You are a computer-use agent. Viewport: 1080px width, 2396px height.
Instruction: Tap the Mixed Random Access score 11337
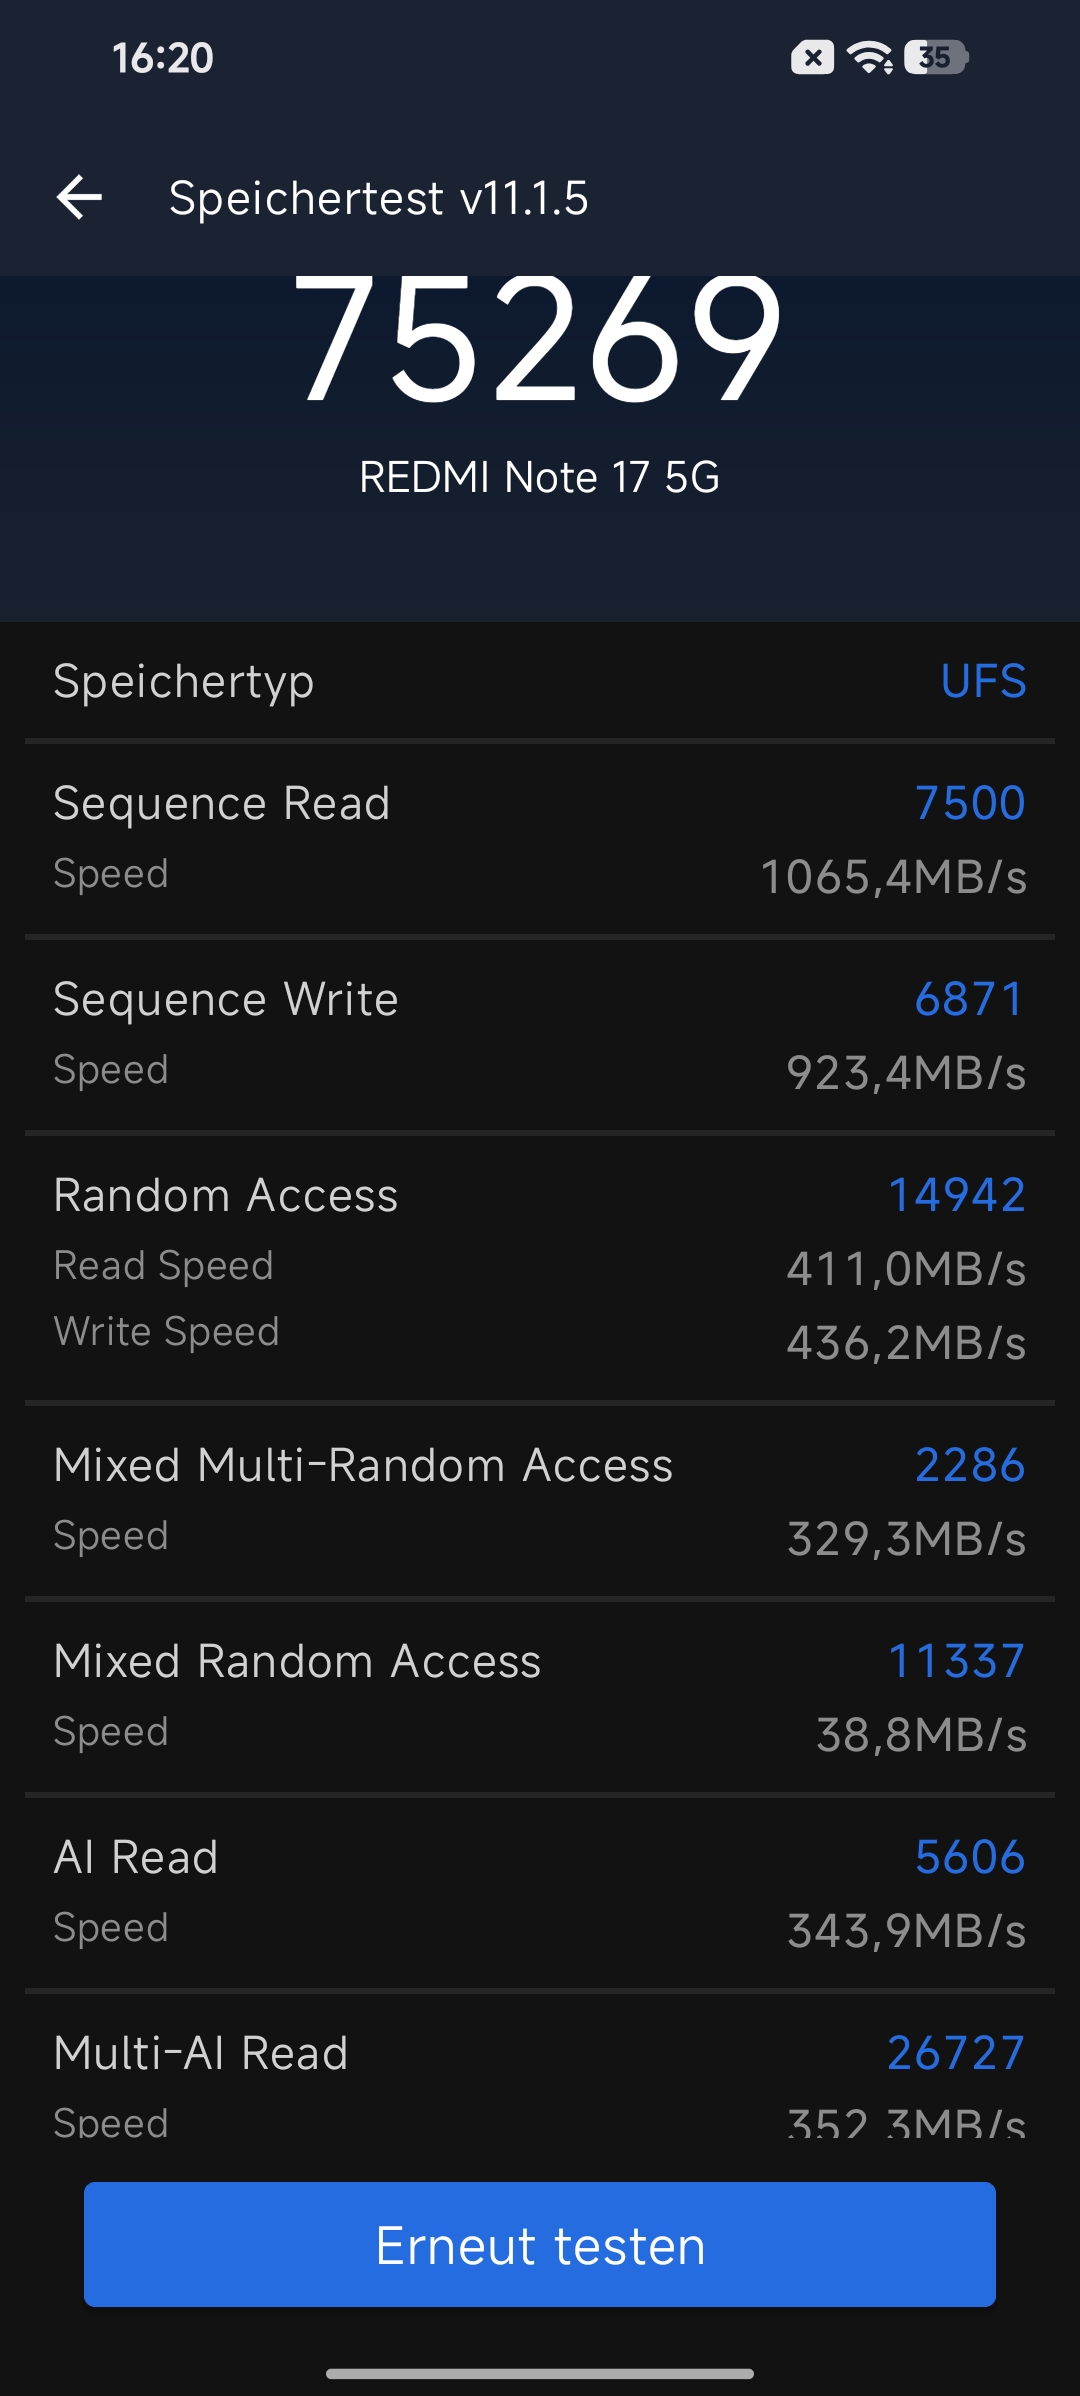click(x=957, y=1661)
